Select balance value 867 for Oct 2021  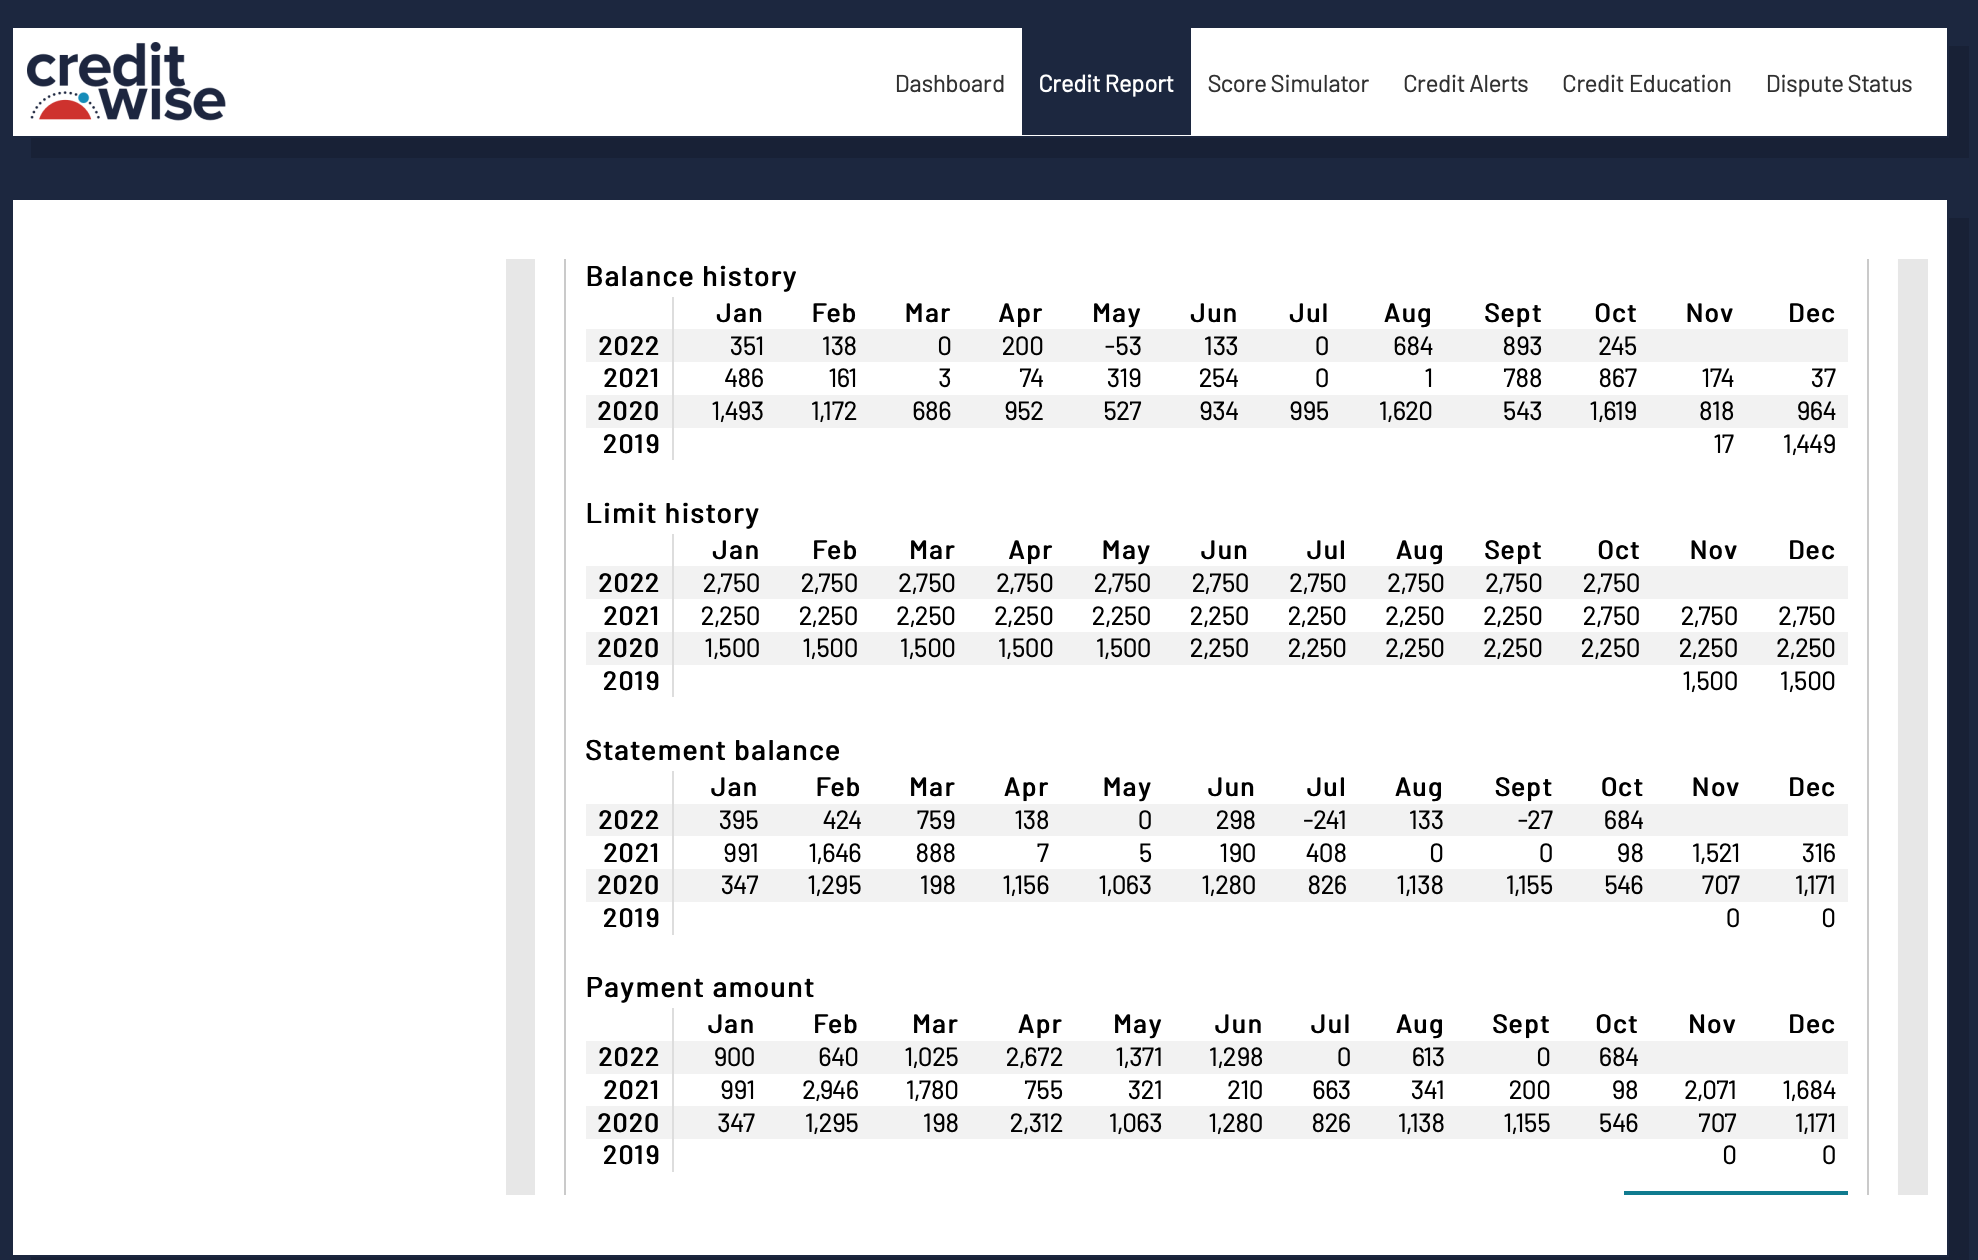(x=1617, y=378)
